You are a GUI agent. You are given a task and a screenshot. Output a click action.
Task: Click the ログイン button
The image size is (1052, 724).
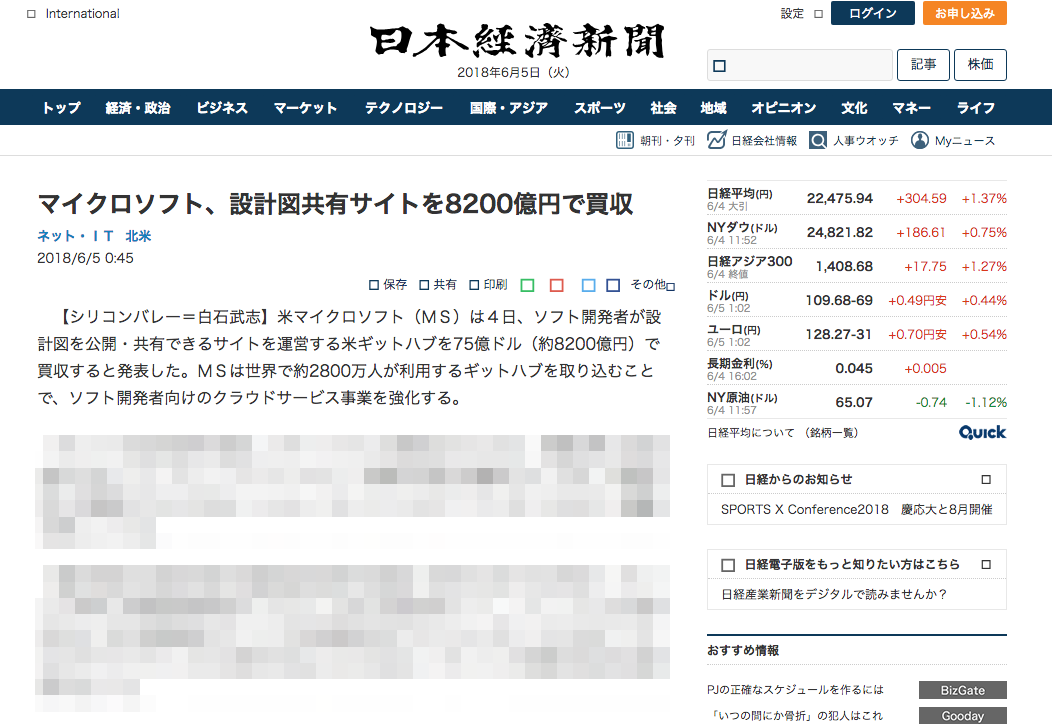873,13
